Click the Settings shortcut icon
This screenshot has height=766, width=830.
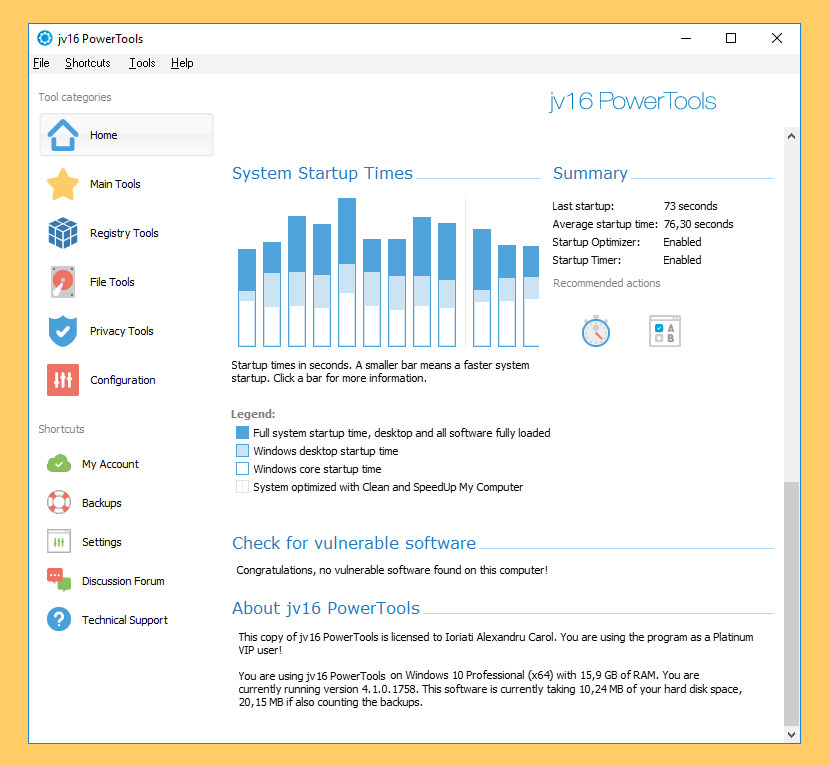click(59, 542)
